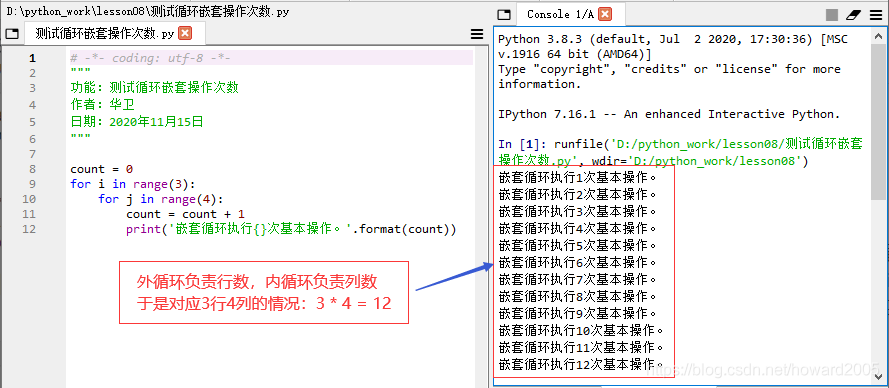Select the Console 1/A tab
This screenshot has height=388, width=889.
pyautogui.click(x=570, y=15)
